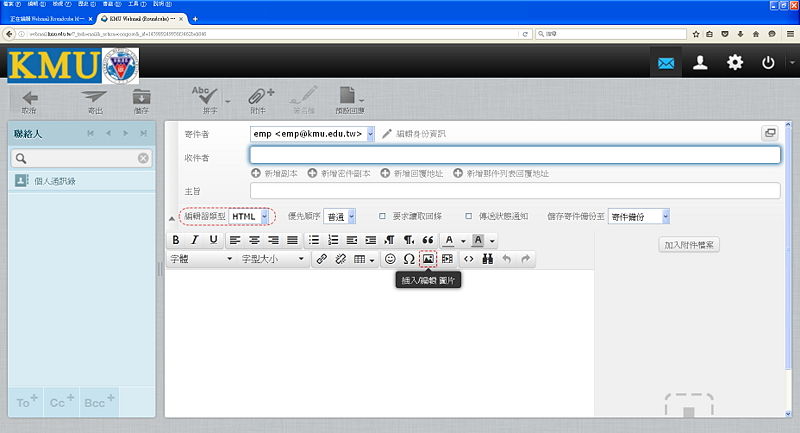Open find and replace binoculars icon

click(488, 259)
